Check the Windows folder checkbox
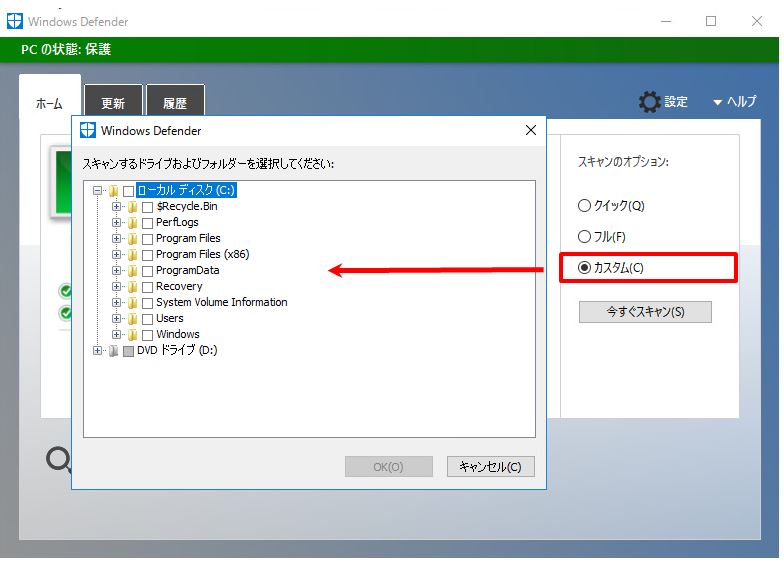The image size is (784, 562). (148, 335)
